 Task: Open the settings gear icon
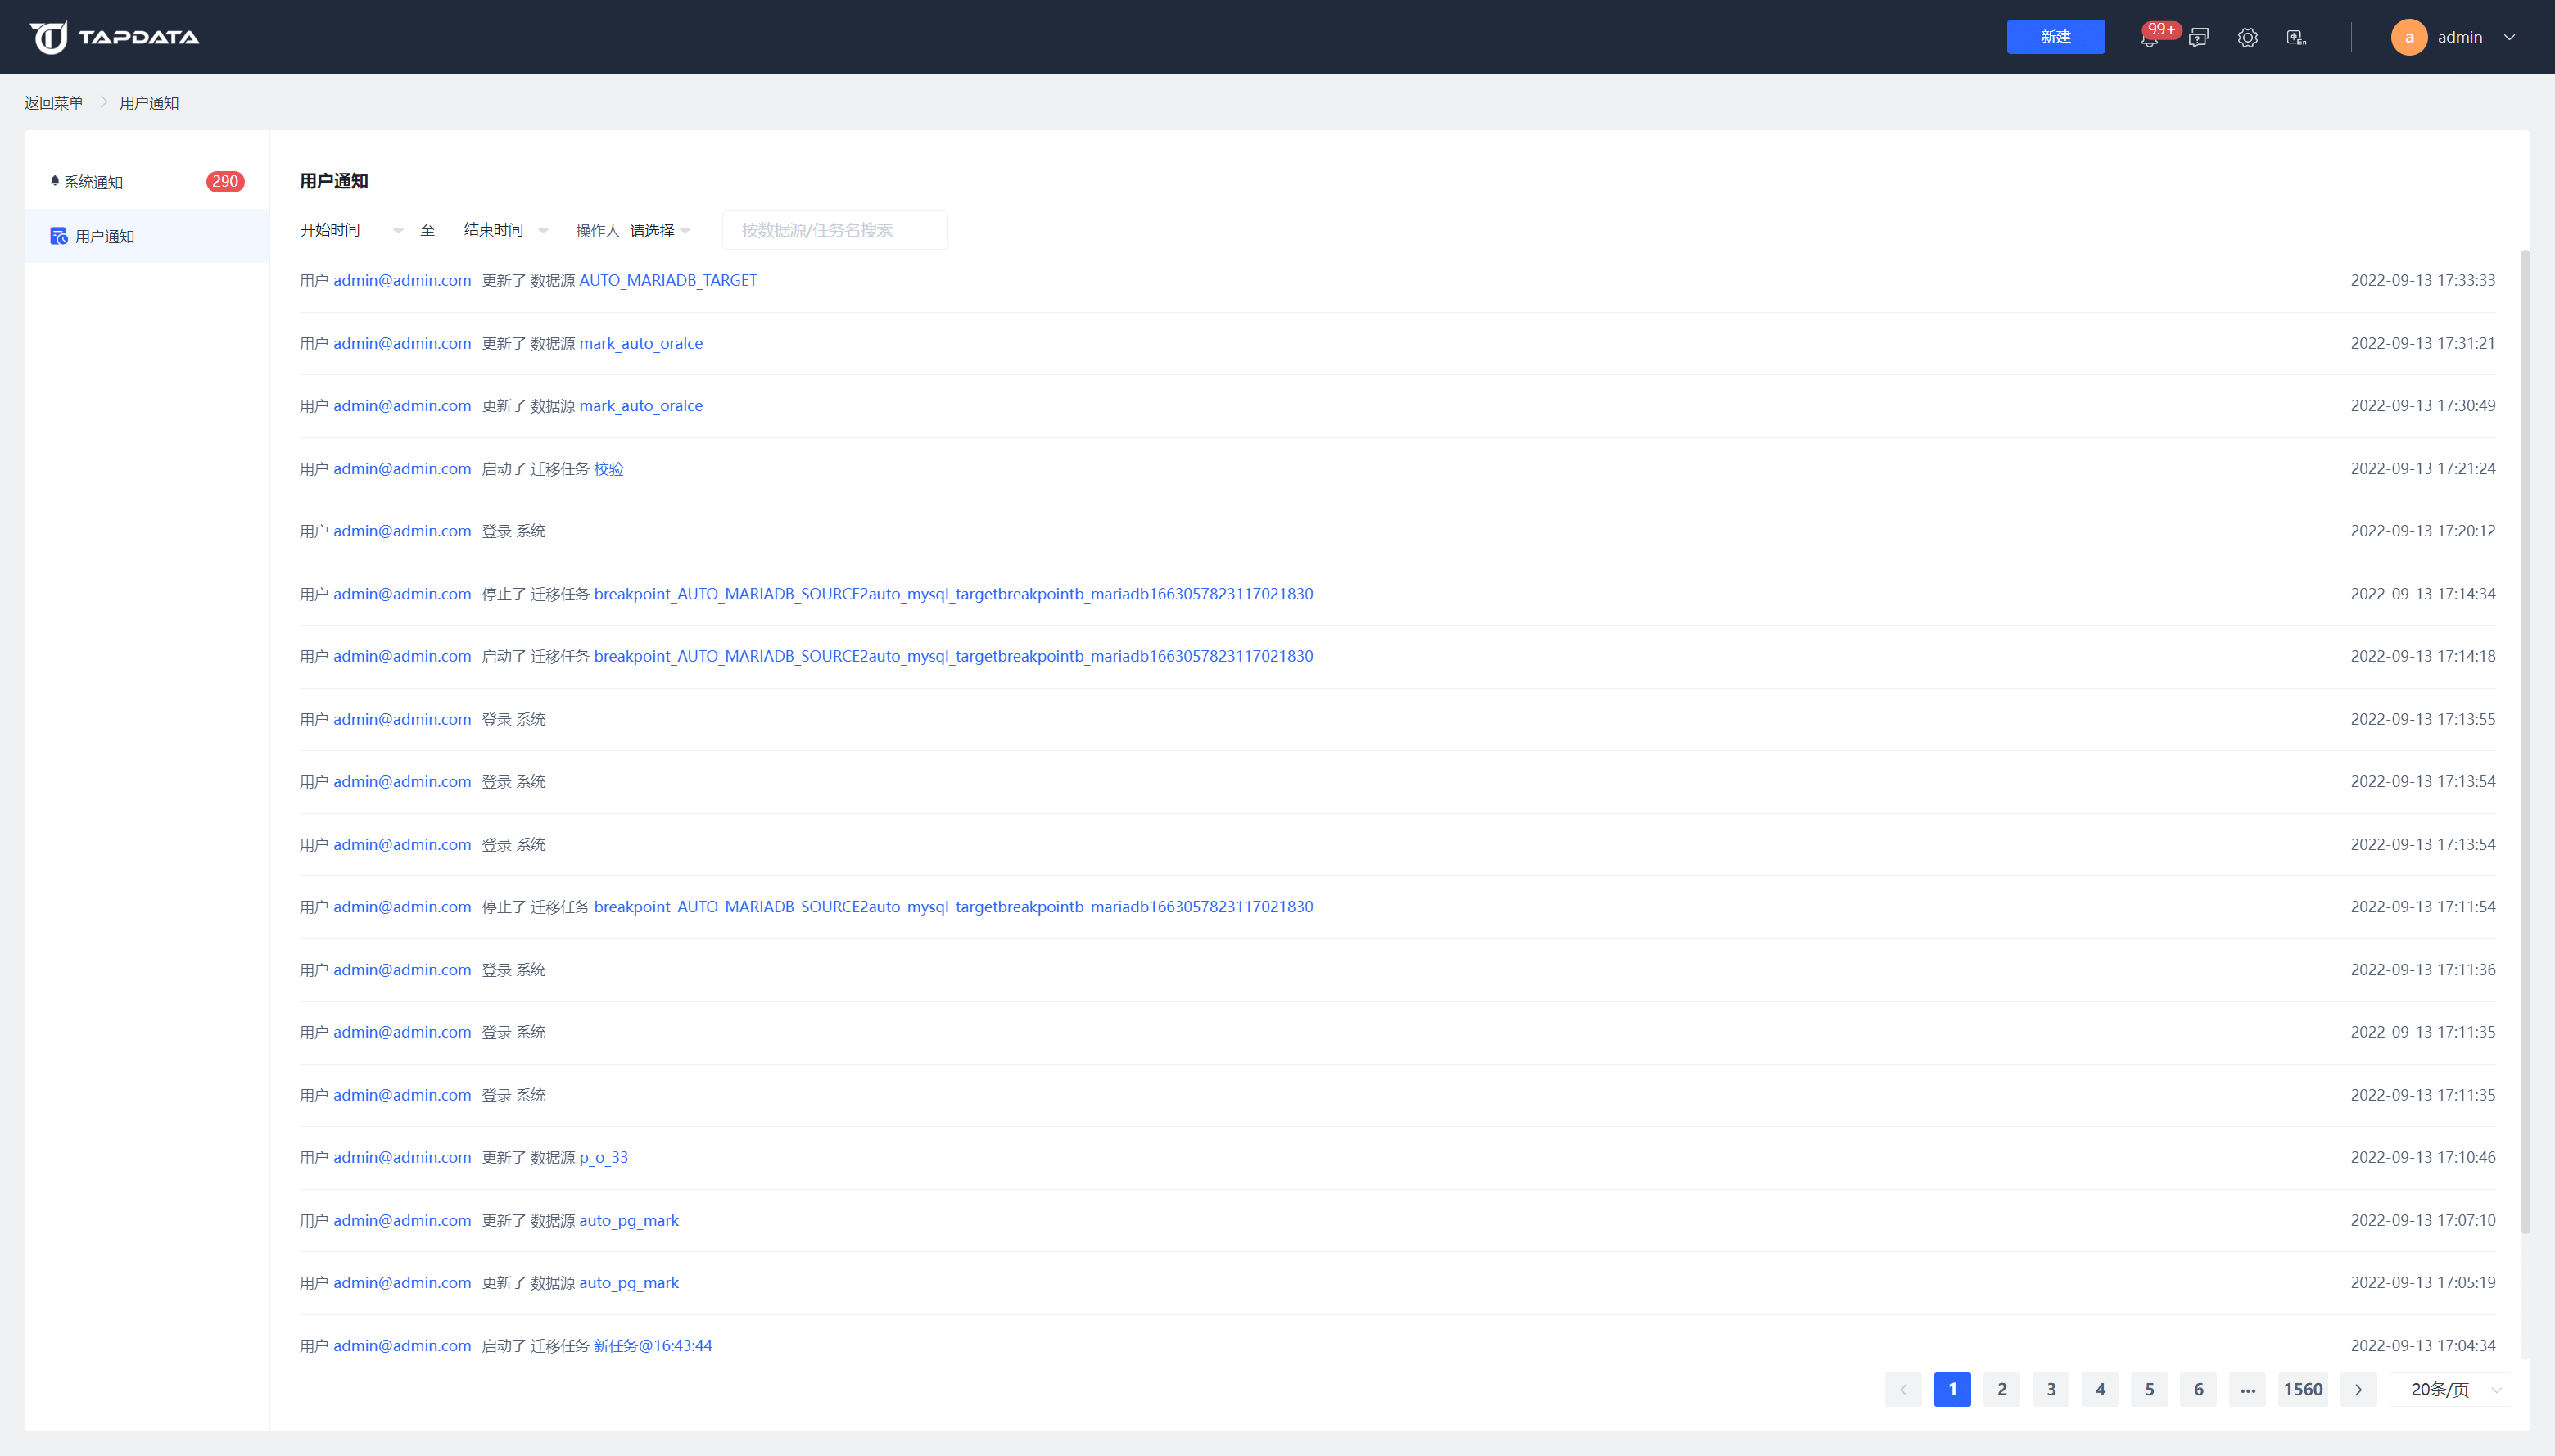pyautogui.click(x=2247, y=38)
